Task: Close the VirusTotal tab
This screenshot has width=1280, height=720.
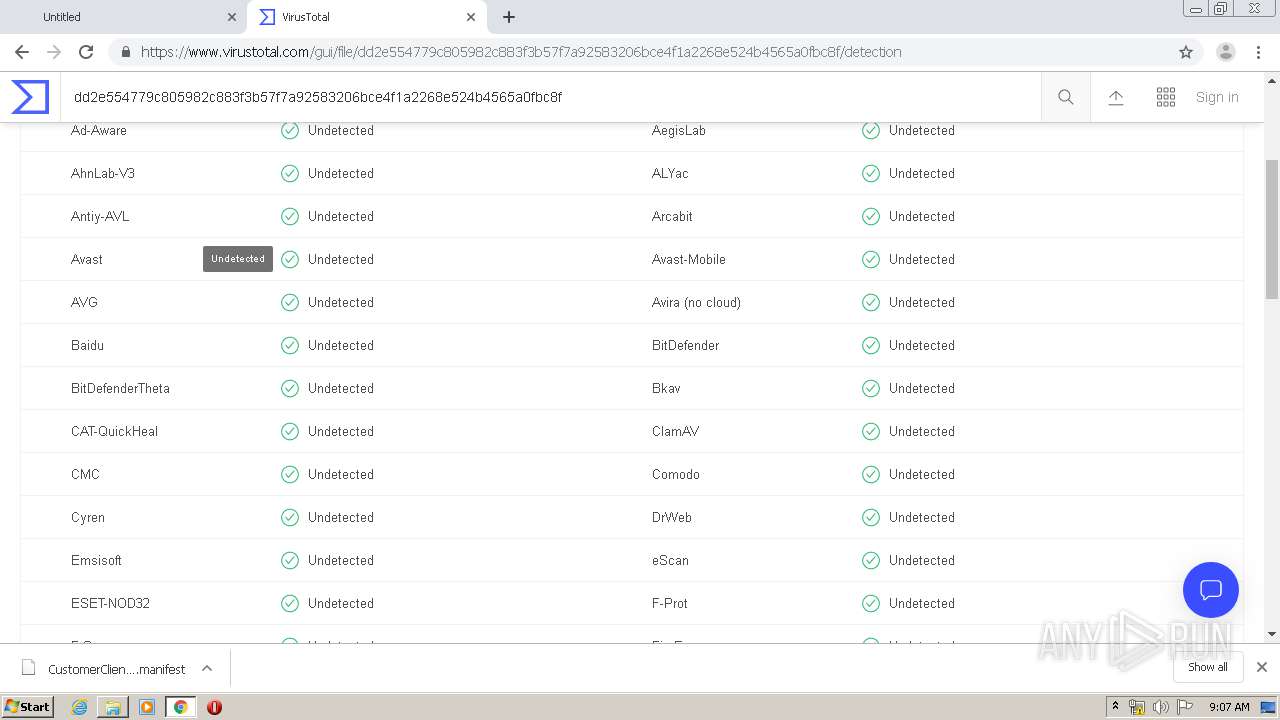Action: (x=471, y=17)
